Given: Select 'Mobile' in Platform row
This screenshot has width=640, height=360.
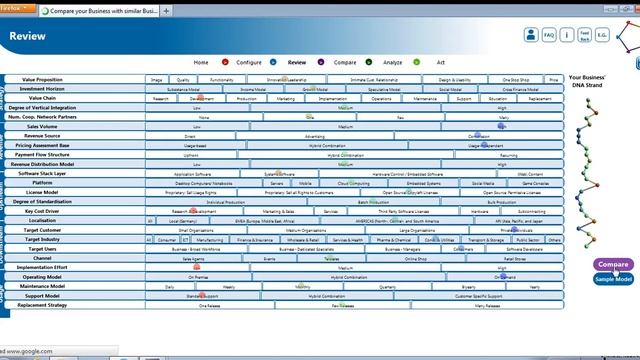Looking at the screenshot, I should click(305, 184).
